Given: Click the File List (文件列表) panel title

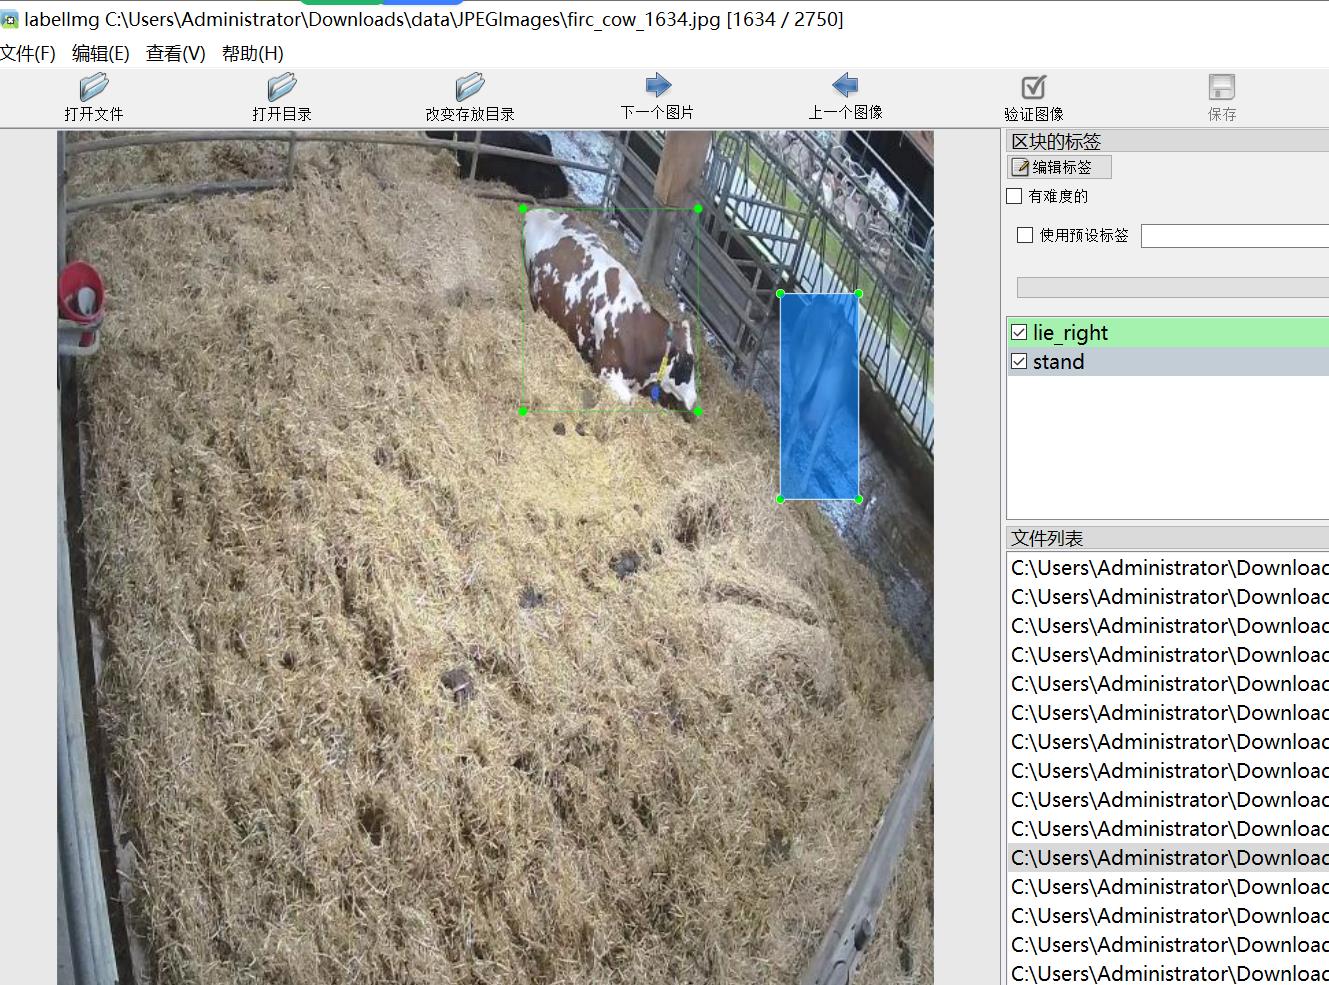Looking at the screenshot, I should click(x=1047, y=538).
